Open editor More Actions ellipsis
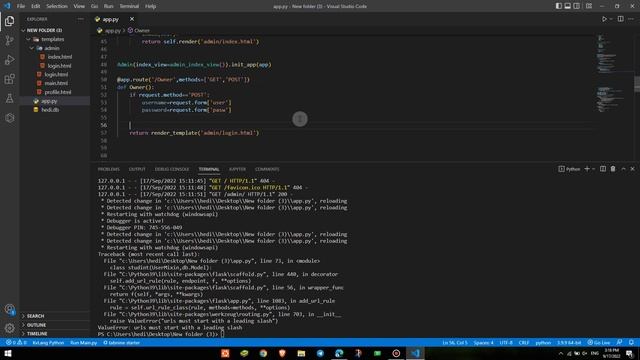 (631, 19)
